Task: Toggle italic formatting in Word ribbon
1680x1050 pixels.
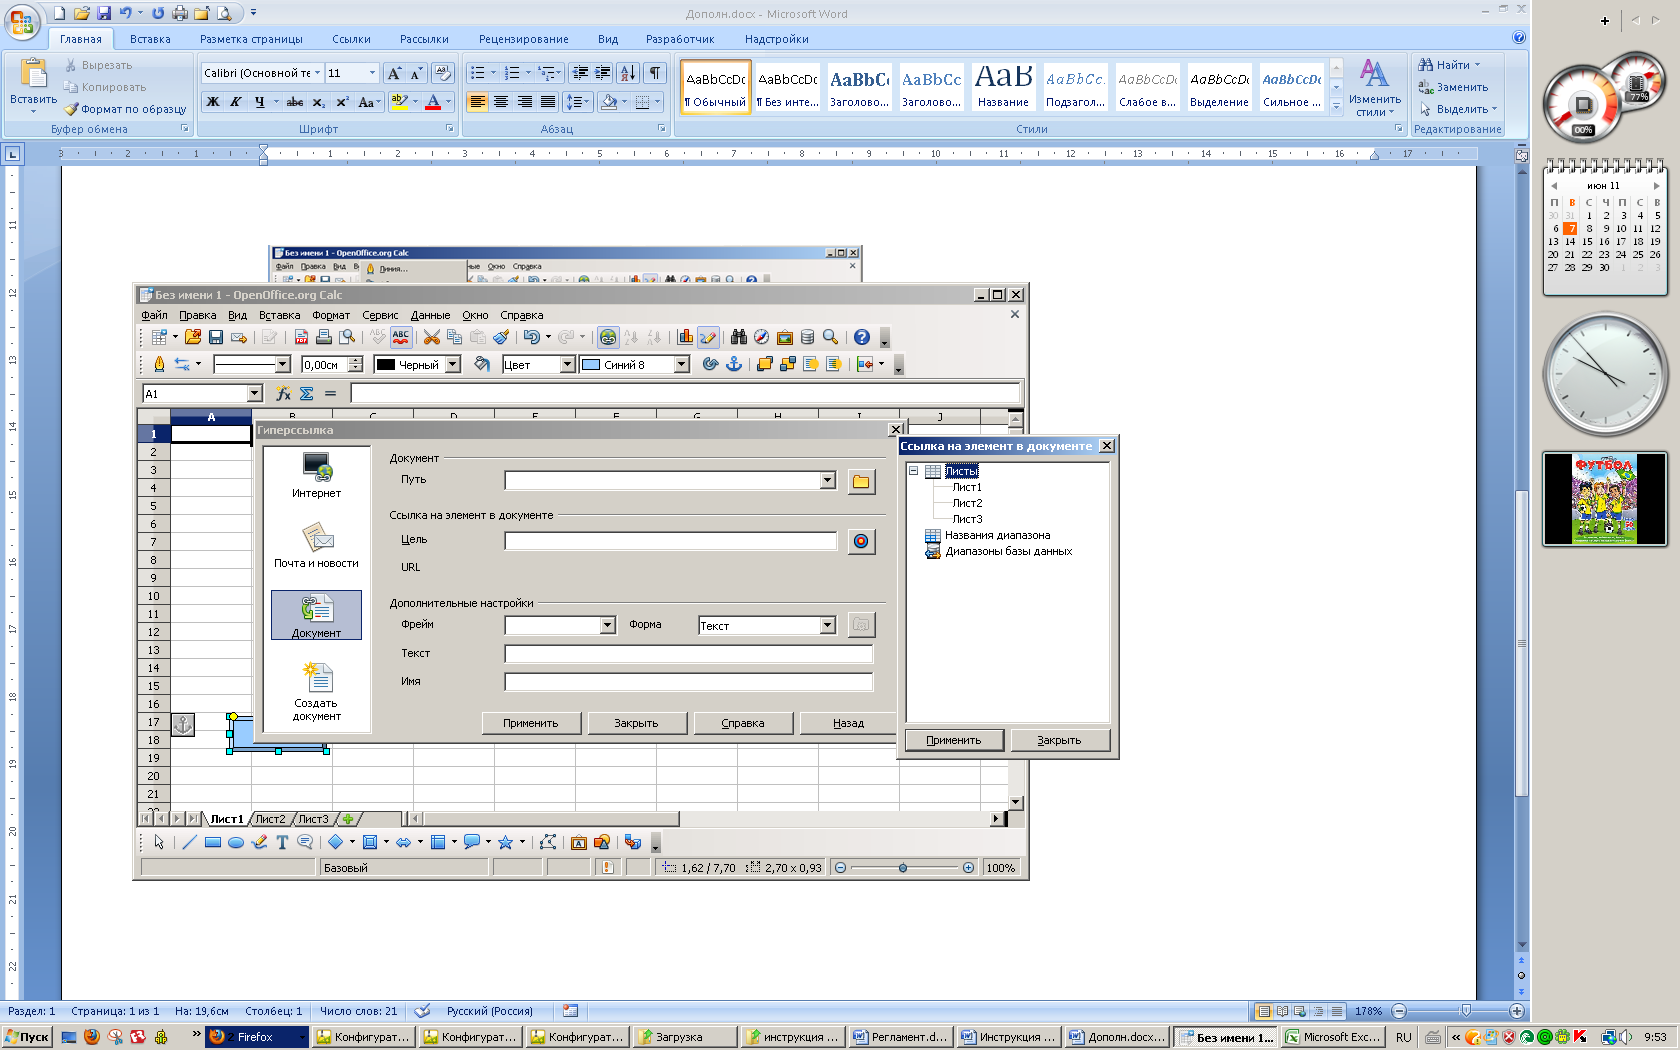Action: 236,102
